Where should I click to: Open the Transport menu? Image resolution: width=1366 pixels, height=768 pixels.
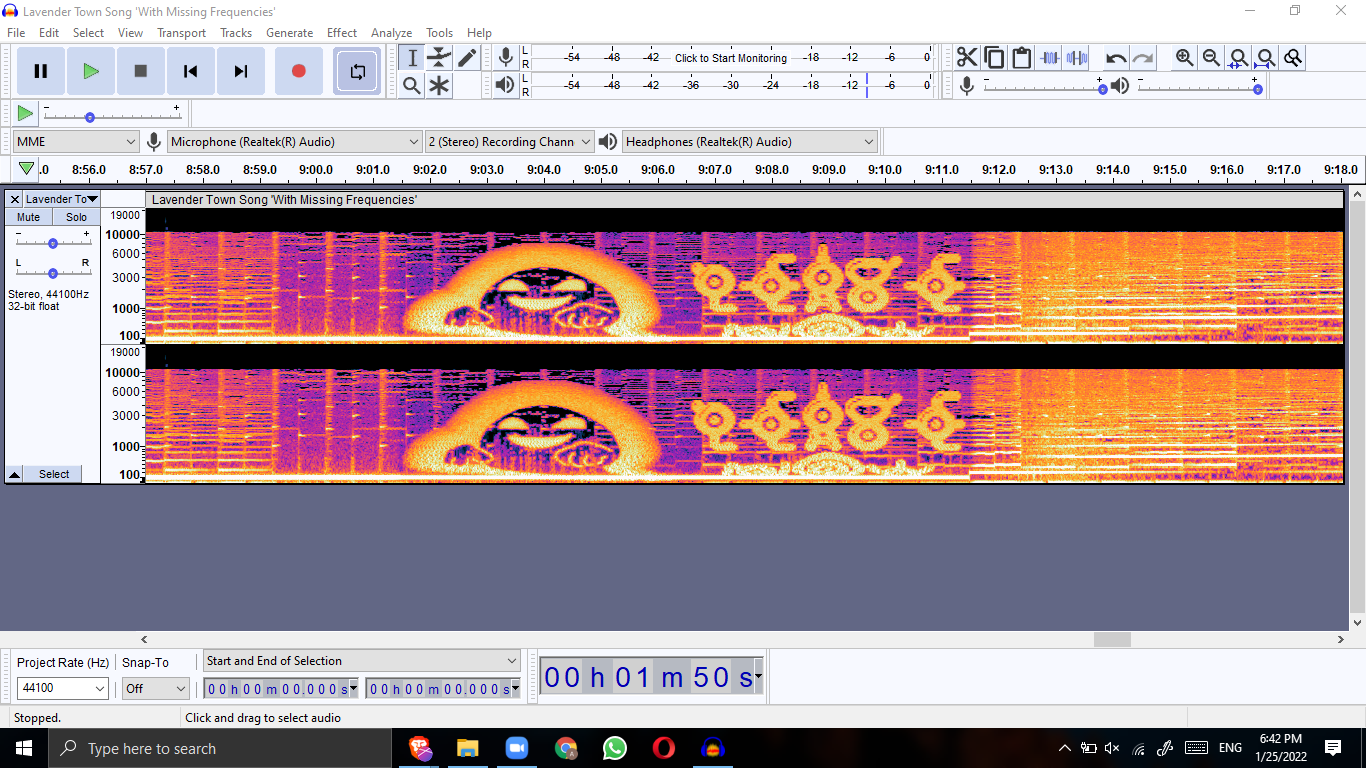(181, 33)
